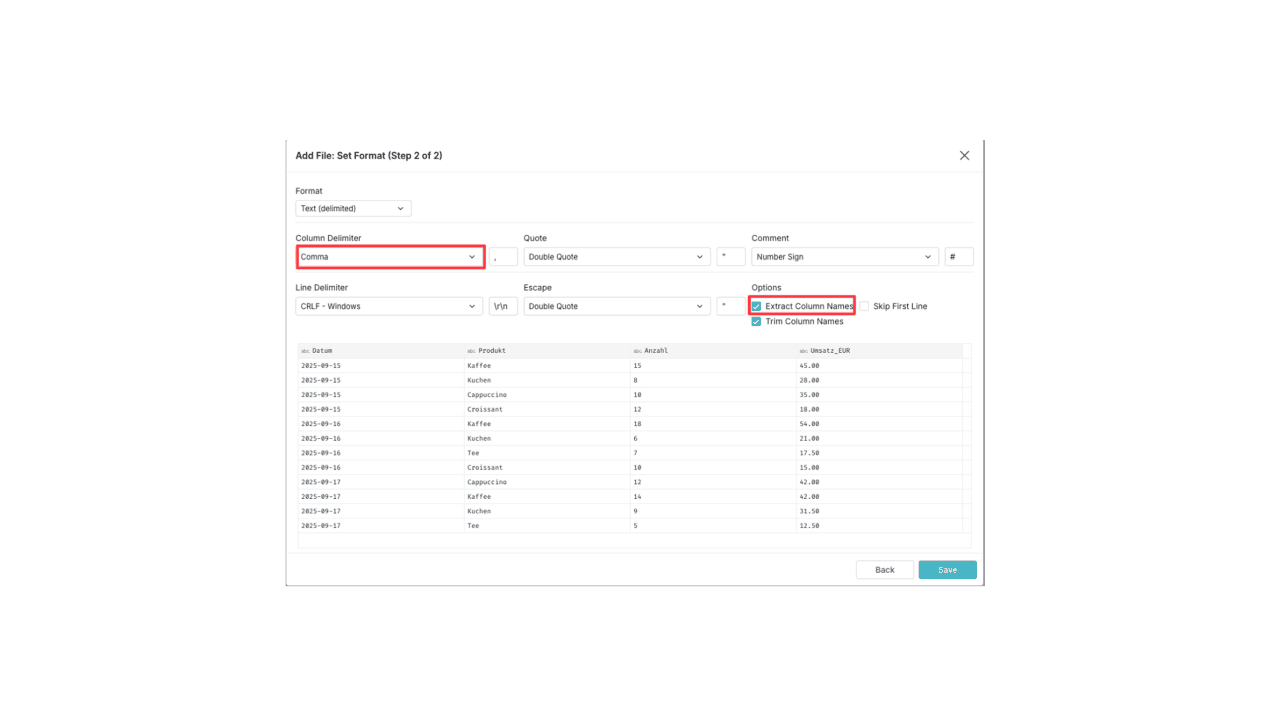
Task: Expand the Column Delimiter Comma dropdown
Action: 390,257
